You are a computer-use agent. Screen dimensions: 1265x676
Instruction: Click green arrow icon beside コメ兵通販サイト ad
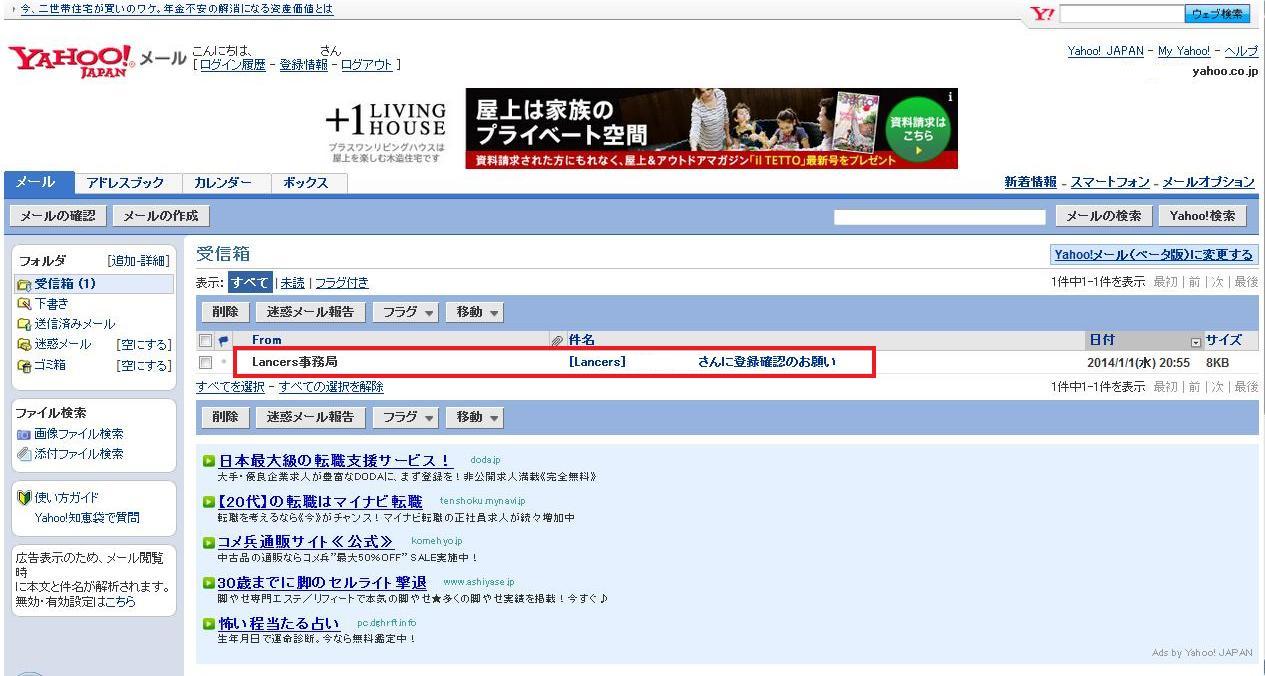click(209, 542)
